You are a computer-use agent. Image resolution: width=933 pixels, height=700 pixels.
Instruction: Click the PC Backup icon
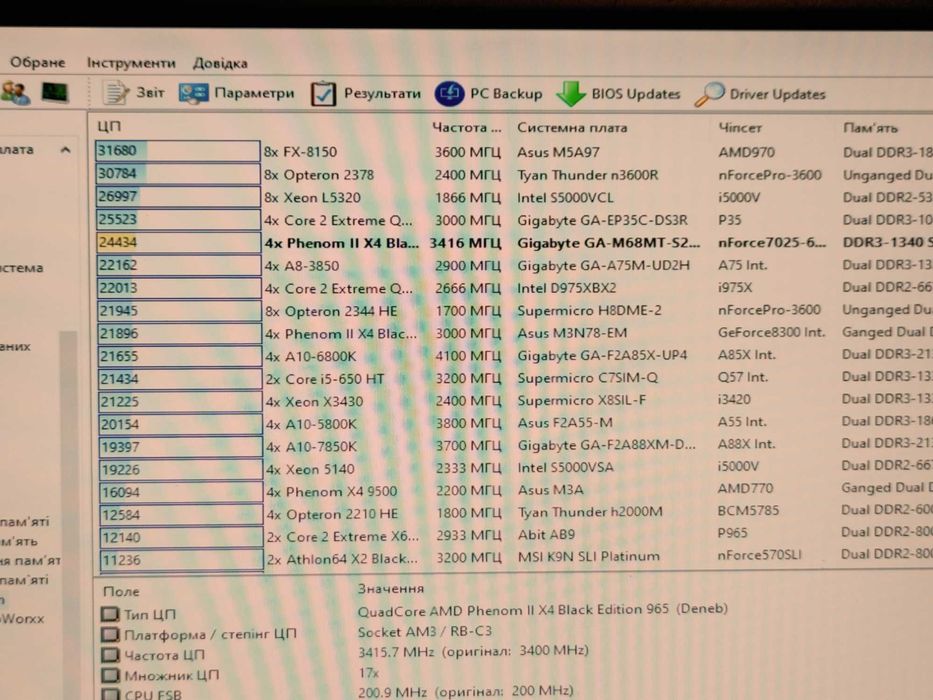click(449, 93)
